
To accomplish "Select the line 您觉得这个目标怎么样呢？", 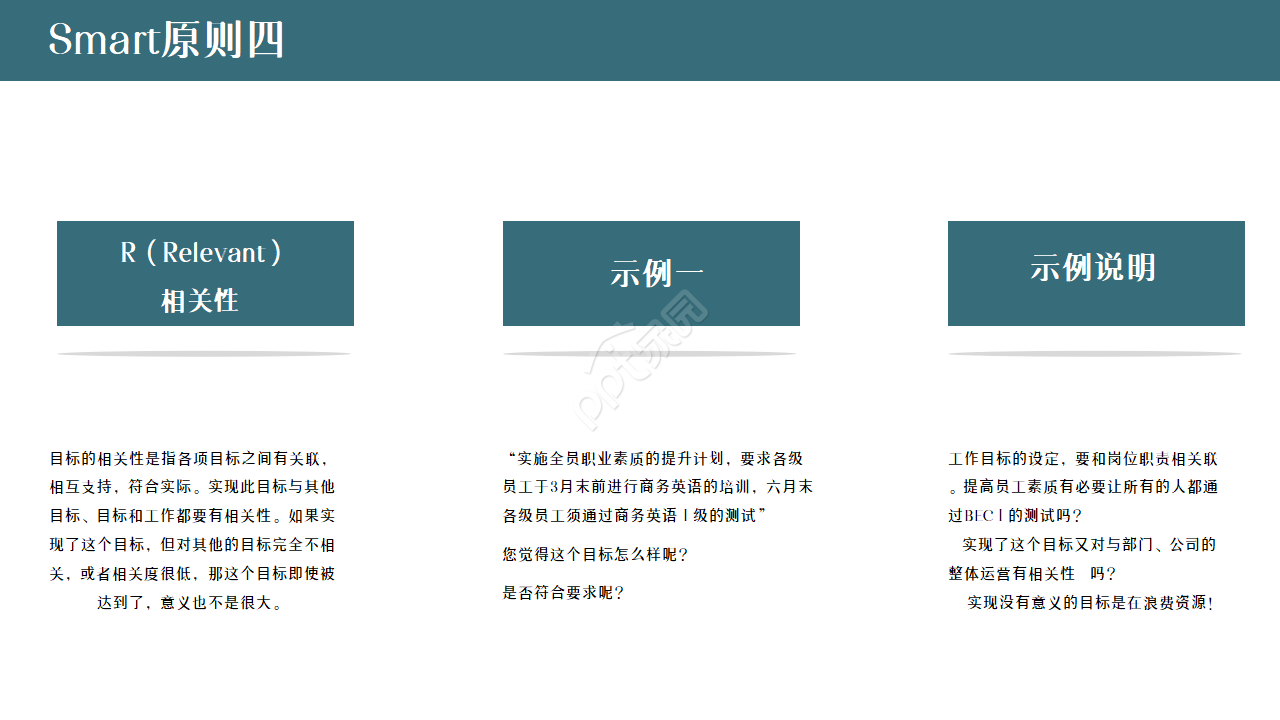I will [594, 554].
